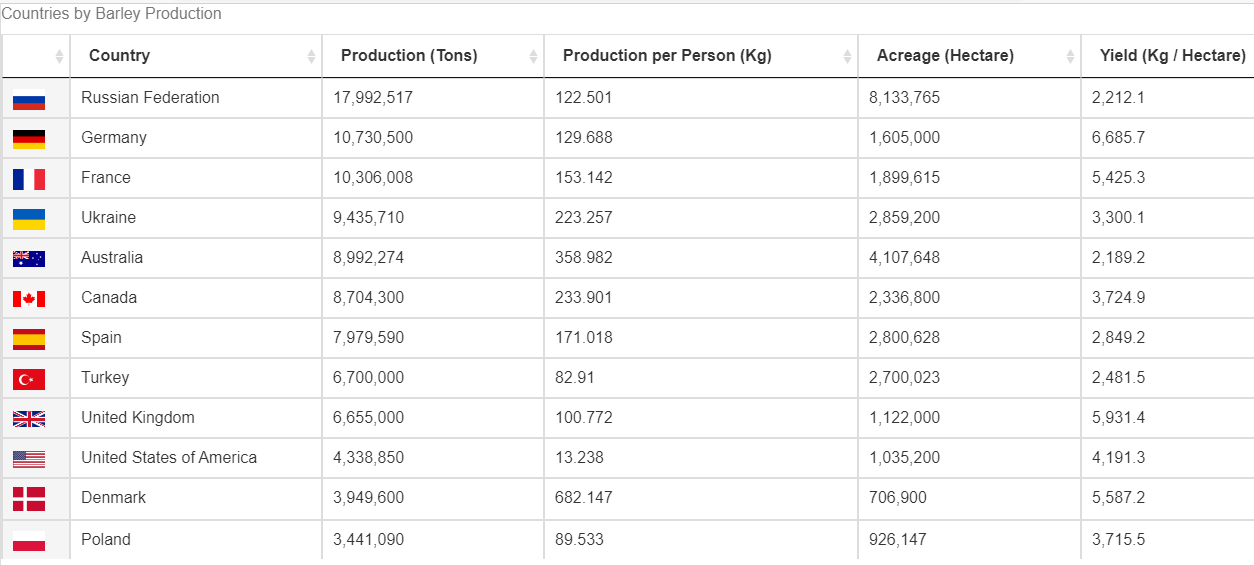1254x565 pixels.
Task: Sort table by Country column arrows
Action: coord(311,57)
